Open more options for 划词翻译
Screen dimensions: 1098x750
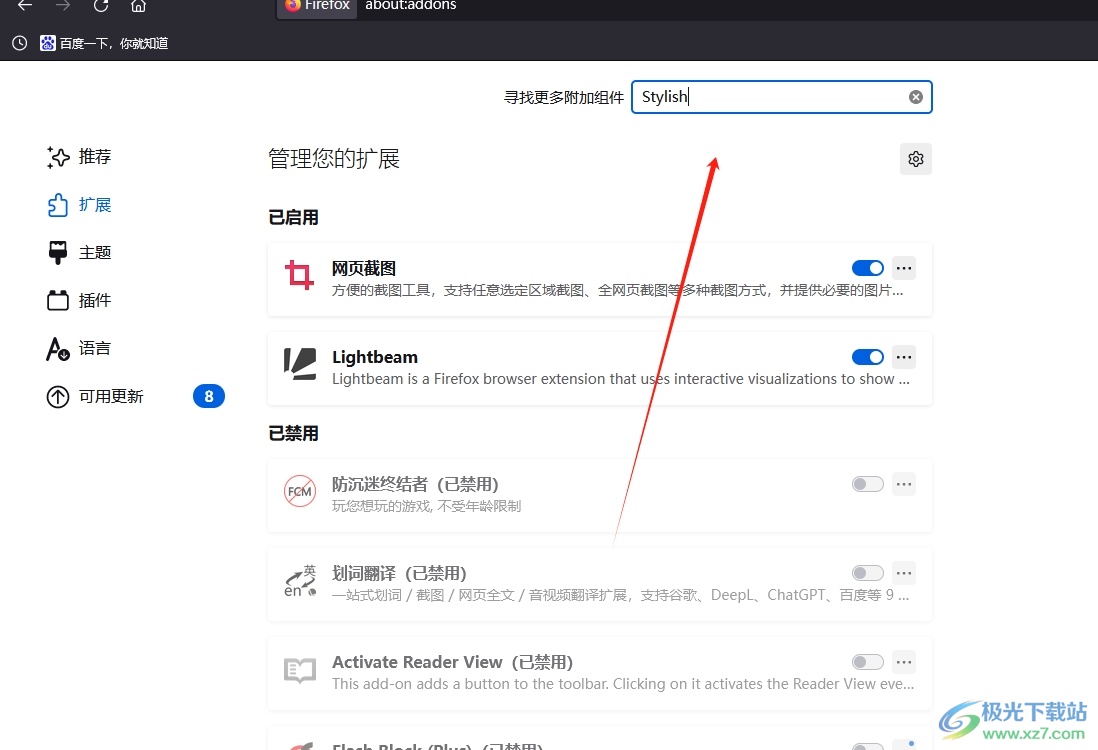click(x=904, y=573)
